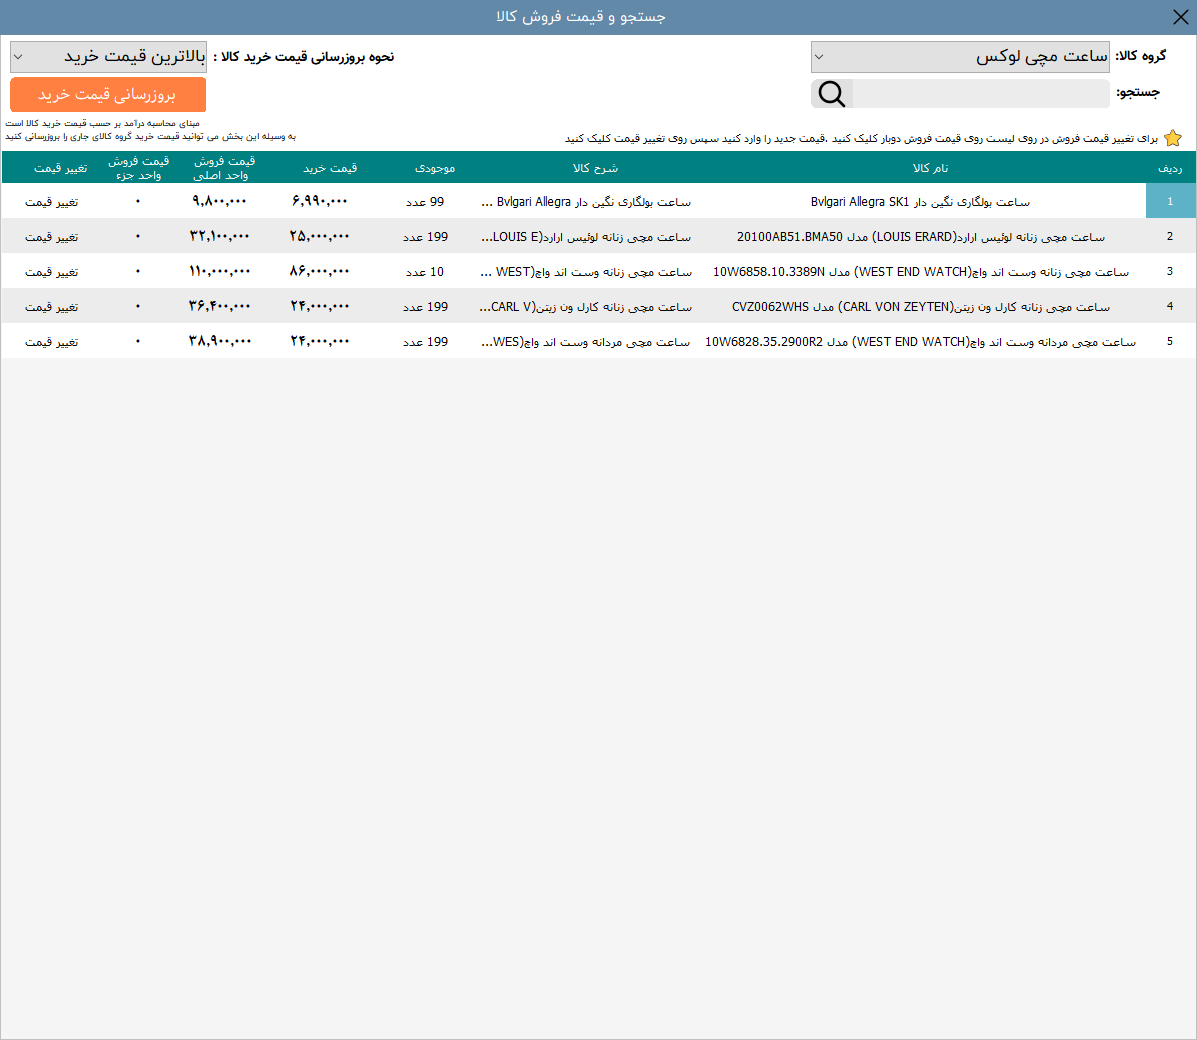1197x1040 pixels.
Task: Click تغییر قیمت for WEST END 10W6828 row
Action: 51,342
